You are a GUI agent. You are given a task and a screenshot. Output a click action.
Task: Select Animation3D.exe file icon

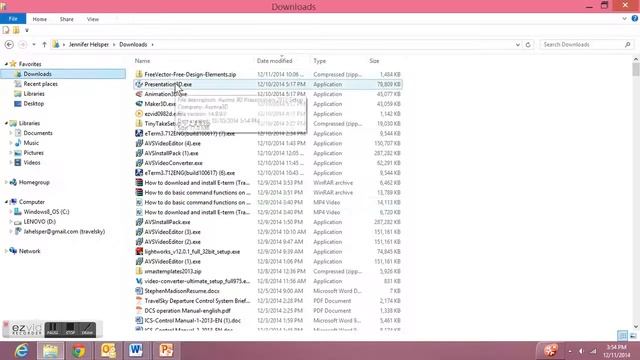(139, 94)
